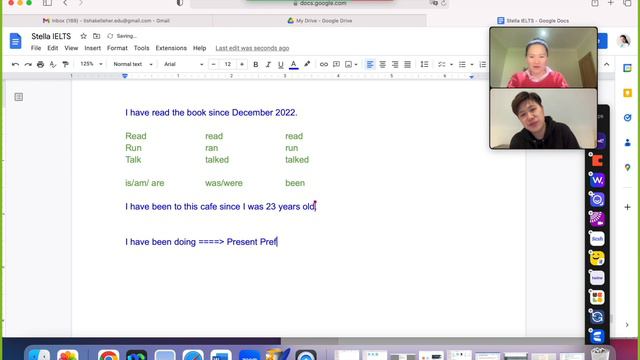Click the plus icon to get add-ons

(x=627, y=207)
